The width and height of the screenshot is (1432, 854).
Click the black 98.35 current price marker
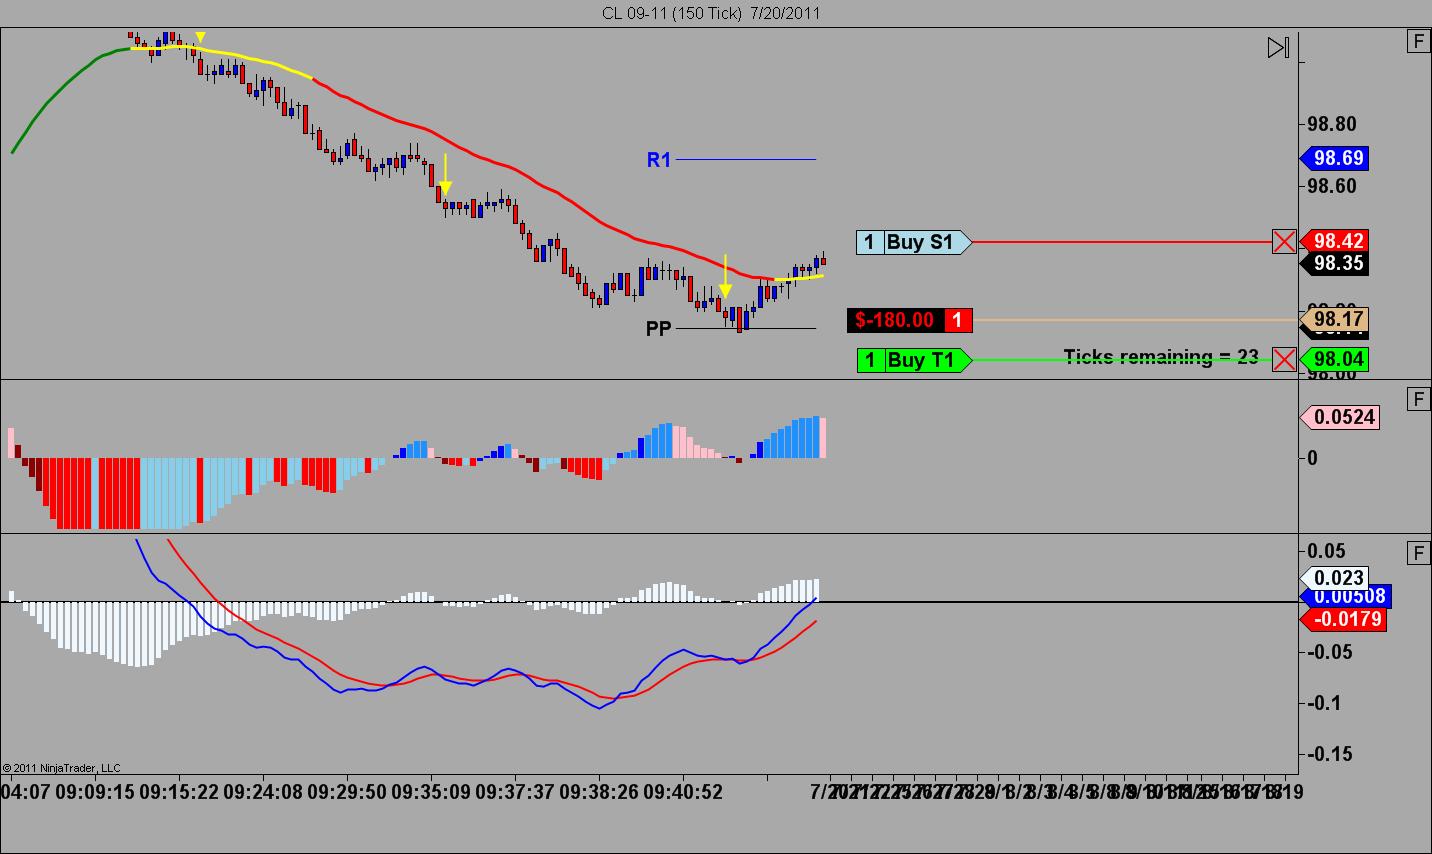click(x=1334, y=263)
